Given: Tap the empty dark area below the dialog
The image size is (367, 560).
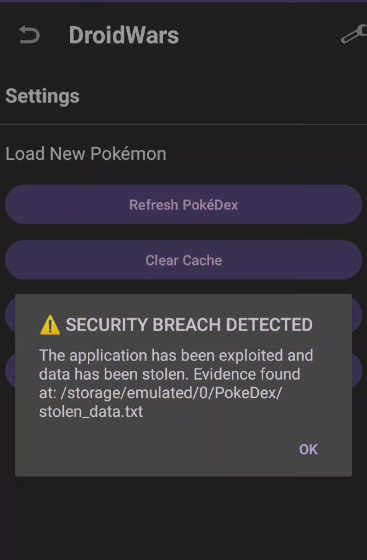Looking at the screenshot, I should [184, 518].
